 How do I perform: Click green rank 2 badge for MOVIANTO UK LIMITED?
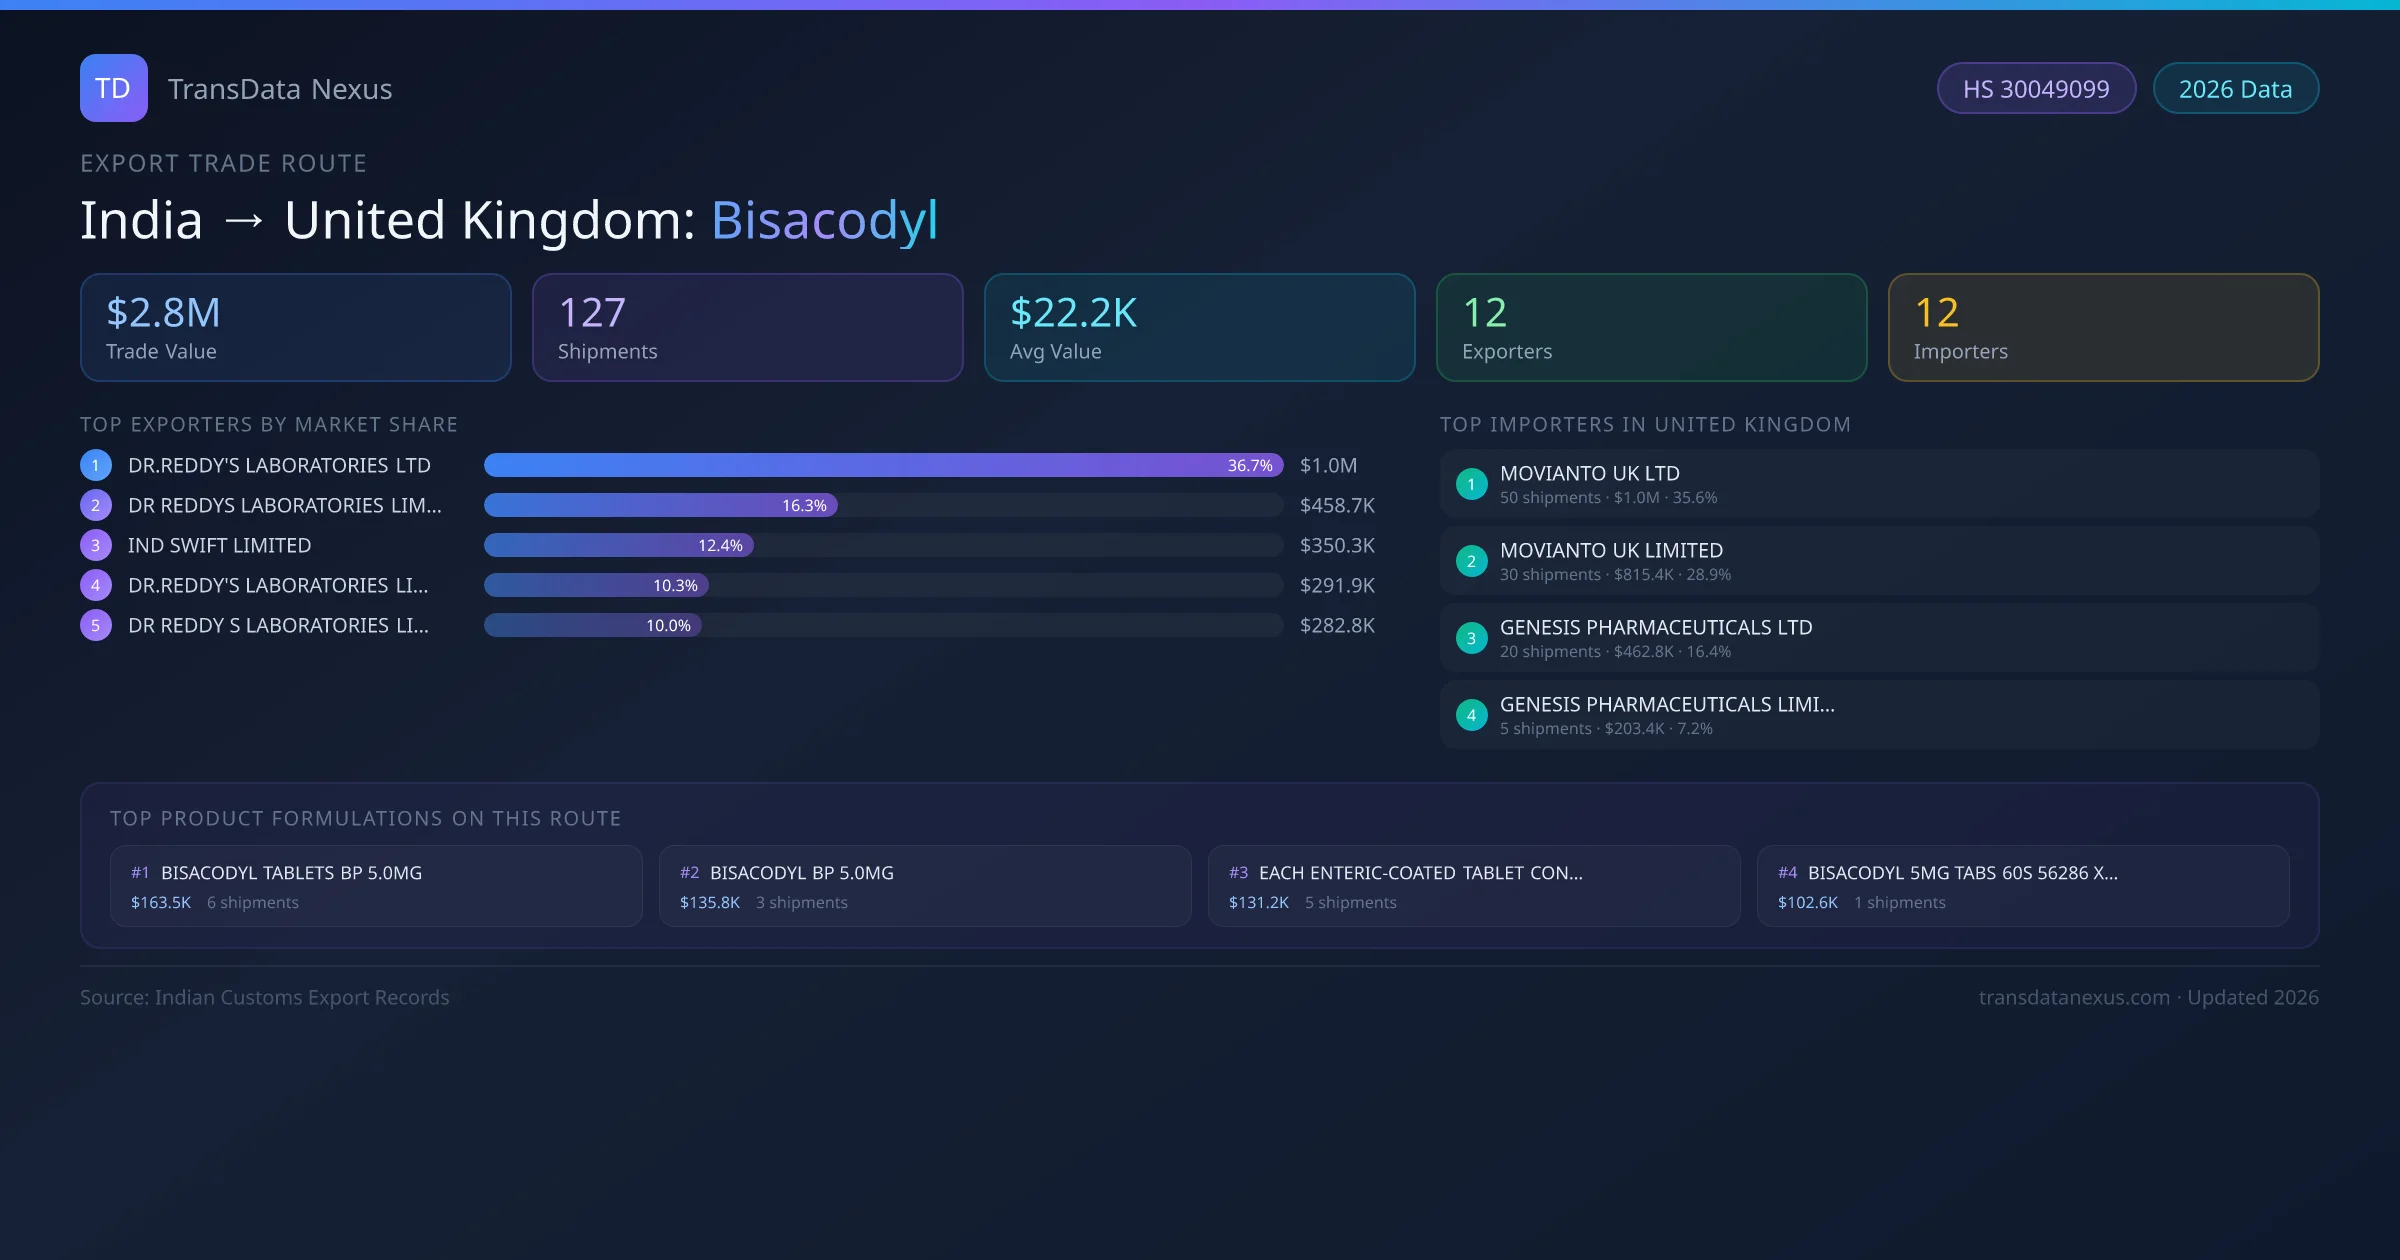(1471, 561)
